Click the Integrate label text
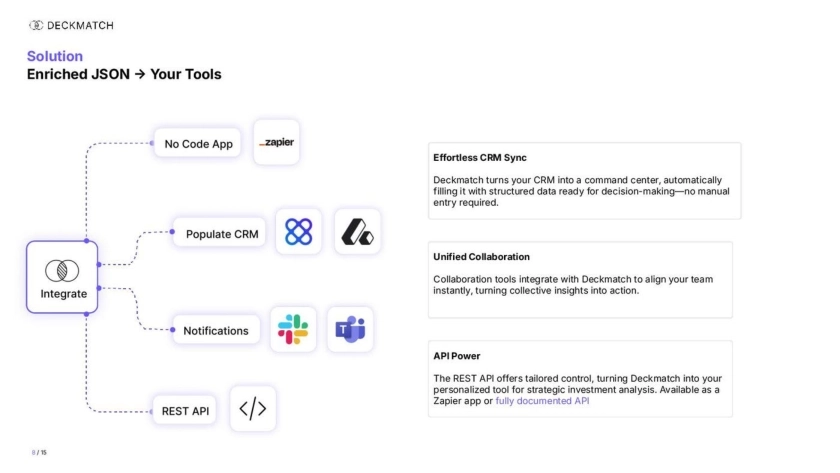Screen dimensions: 840x473 tap(62, 294)
